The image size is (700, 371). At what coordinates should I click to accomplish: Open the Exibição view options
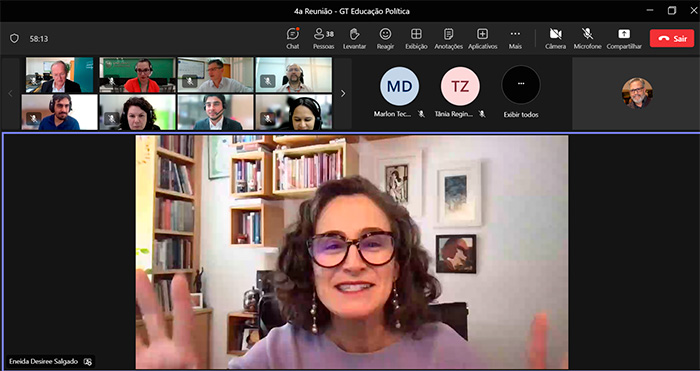[416, 38]
